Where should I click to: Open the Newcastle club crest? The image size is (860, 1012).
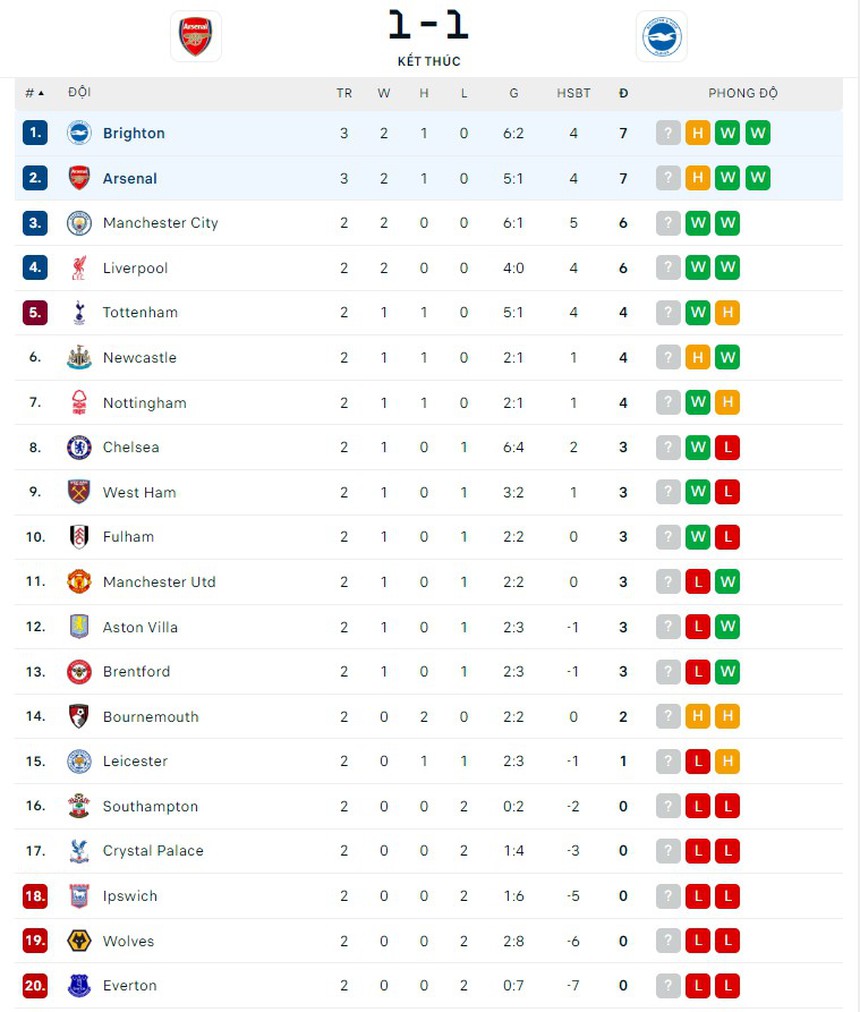(x=79, y=357)
